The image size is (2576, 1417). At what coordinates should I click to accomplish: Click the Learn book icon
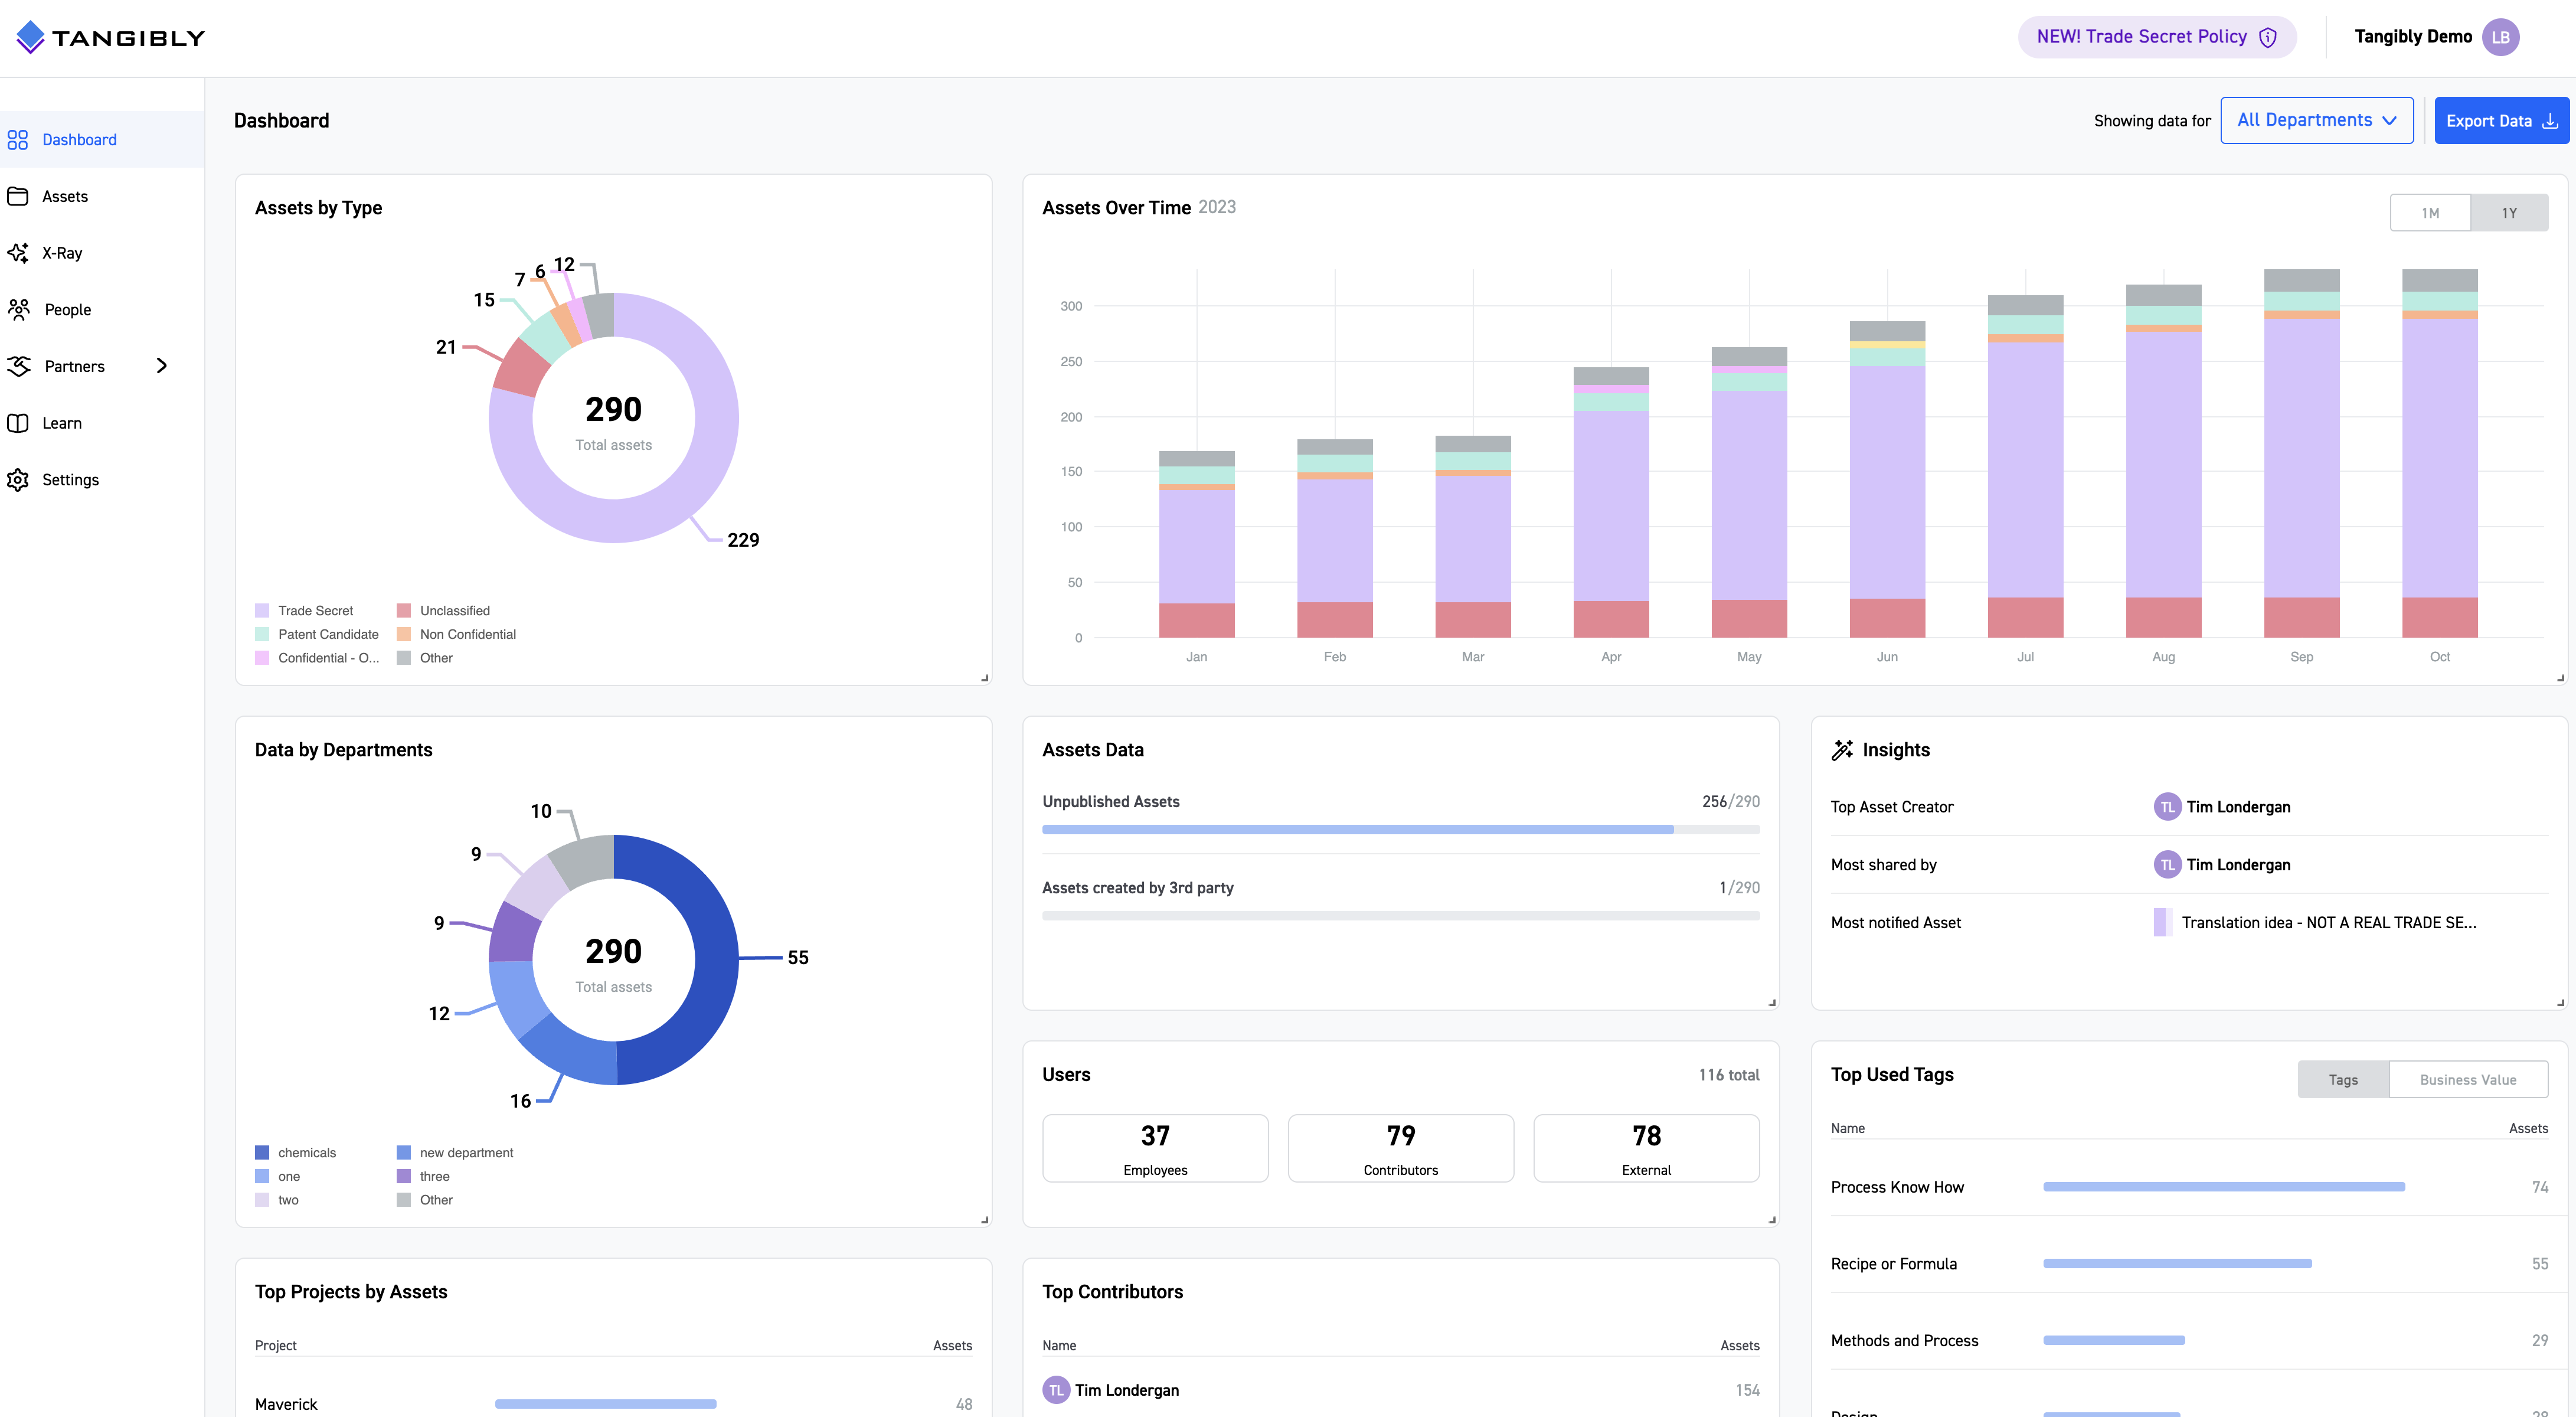(18, 423)
